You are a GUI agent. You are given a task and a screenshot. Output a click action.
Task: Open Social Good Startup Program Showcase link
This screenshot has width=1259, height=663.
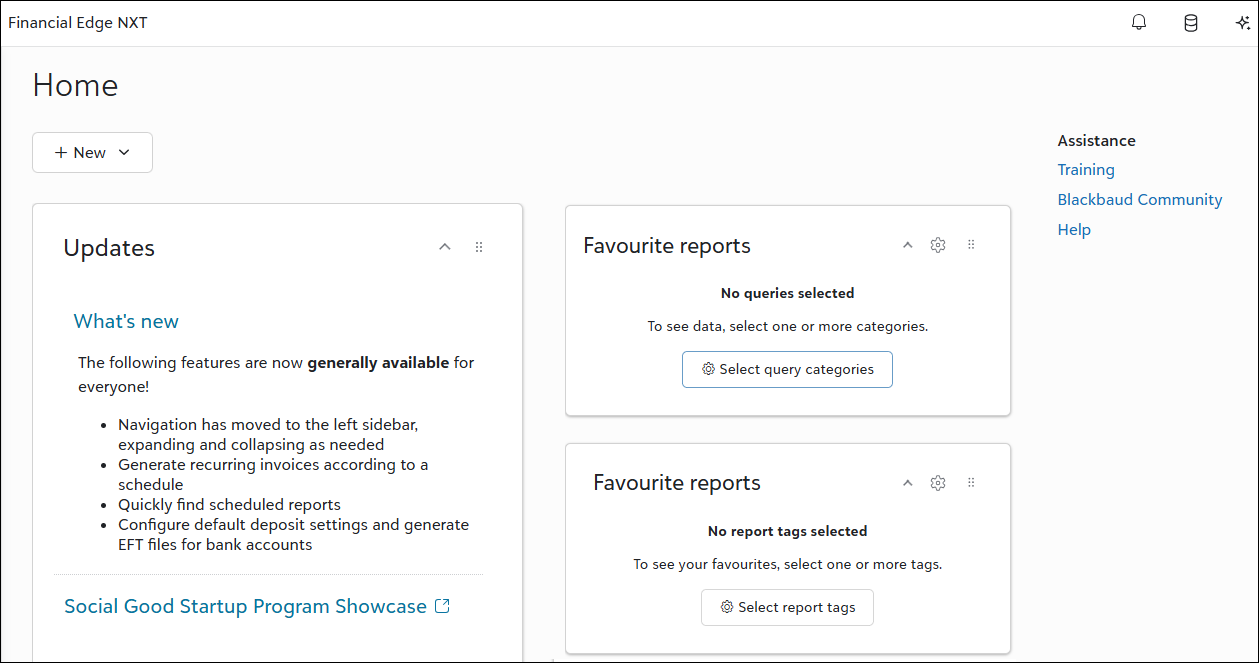pyautogui.click(x=245, y=606)
